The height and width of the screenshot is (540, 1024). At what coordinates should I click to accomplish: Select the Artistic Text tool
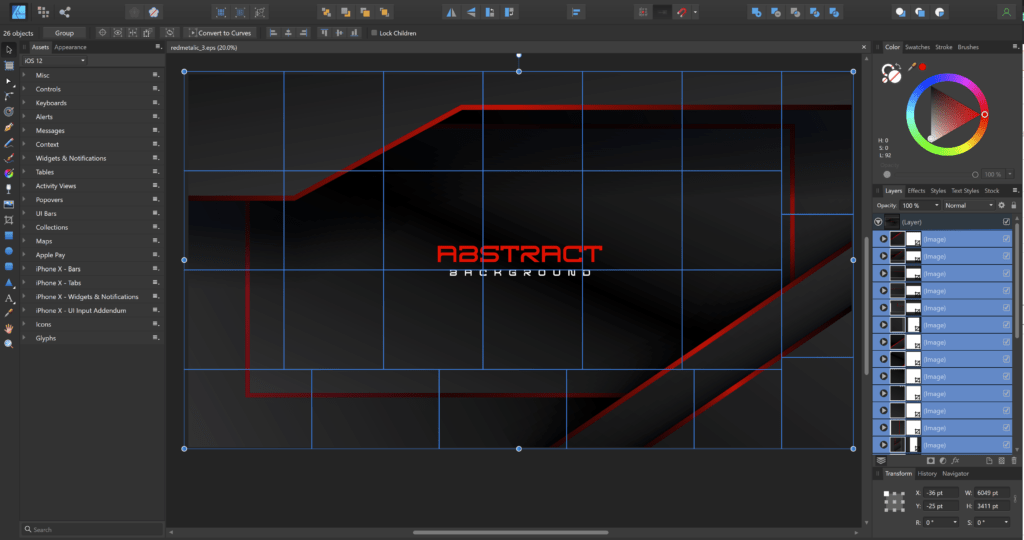click(x=8, y=298)
